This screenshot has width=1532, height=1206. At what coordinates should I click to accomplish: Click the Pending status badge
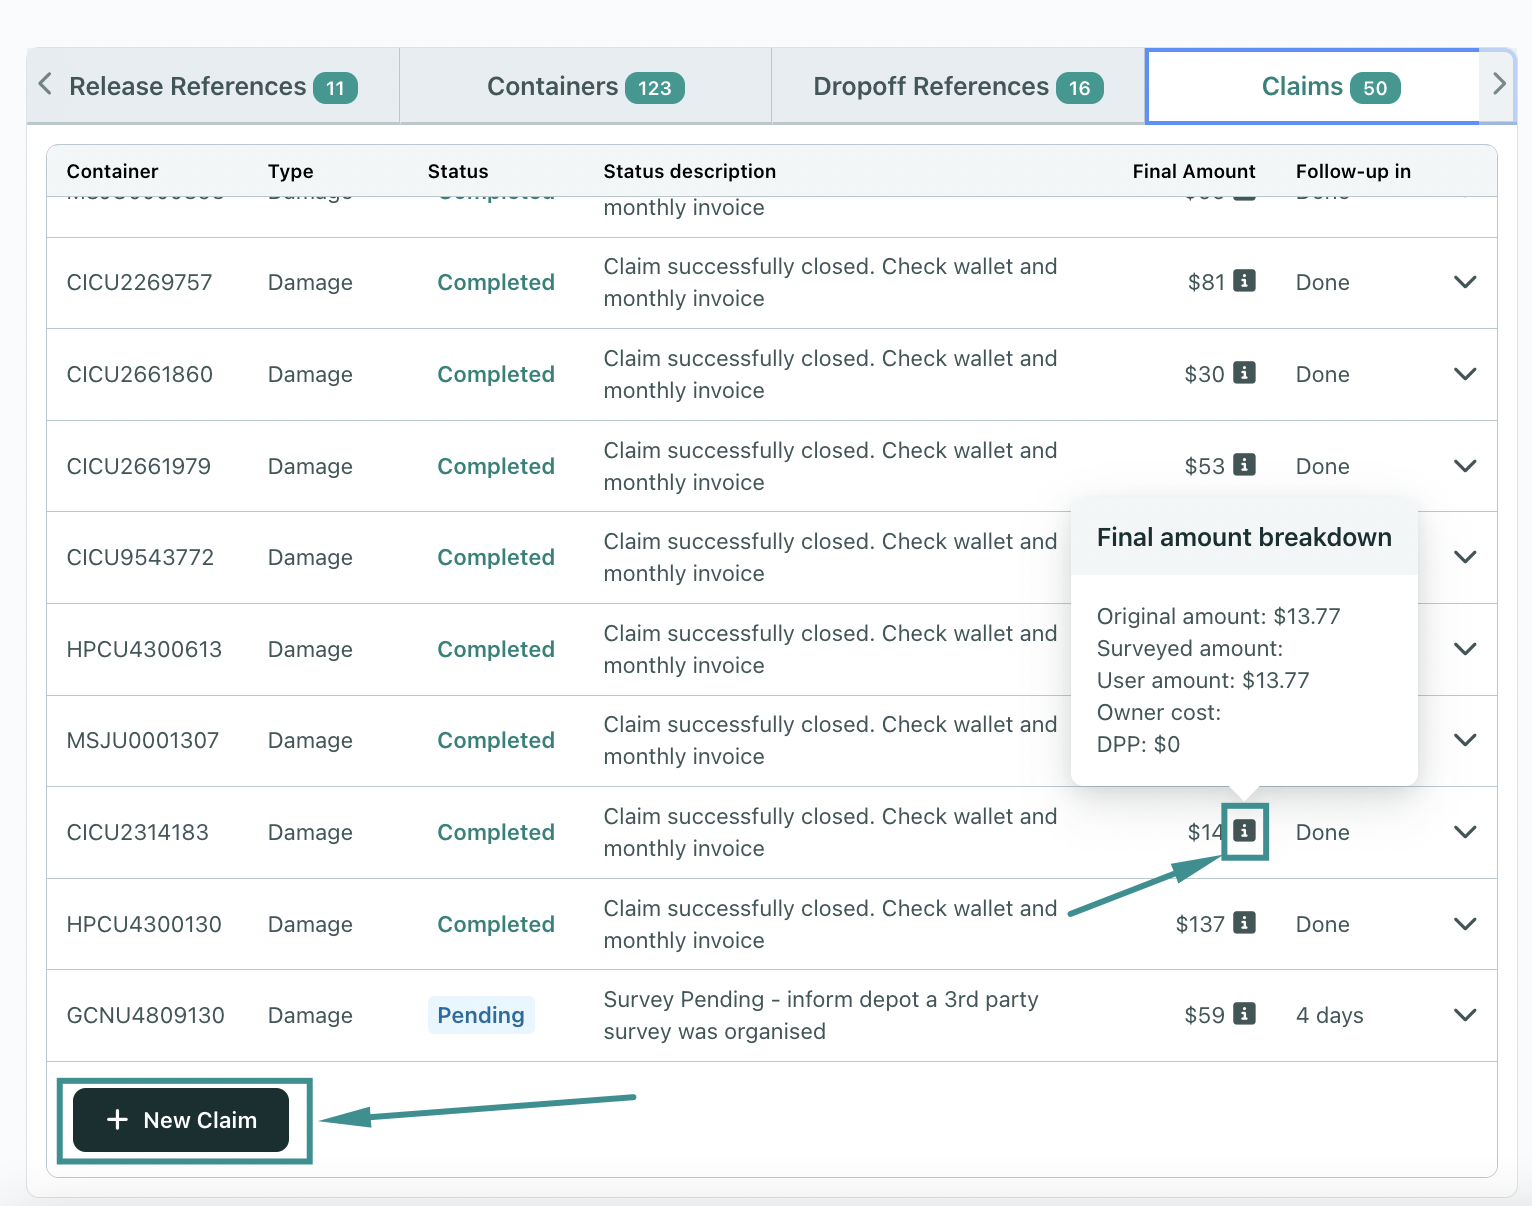click(x=480, y=1015)
